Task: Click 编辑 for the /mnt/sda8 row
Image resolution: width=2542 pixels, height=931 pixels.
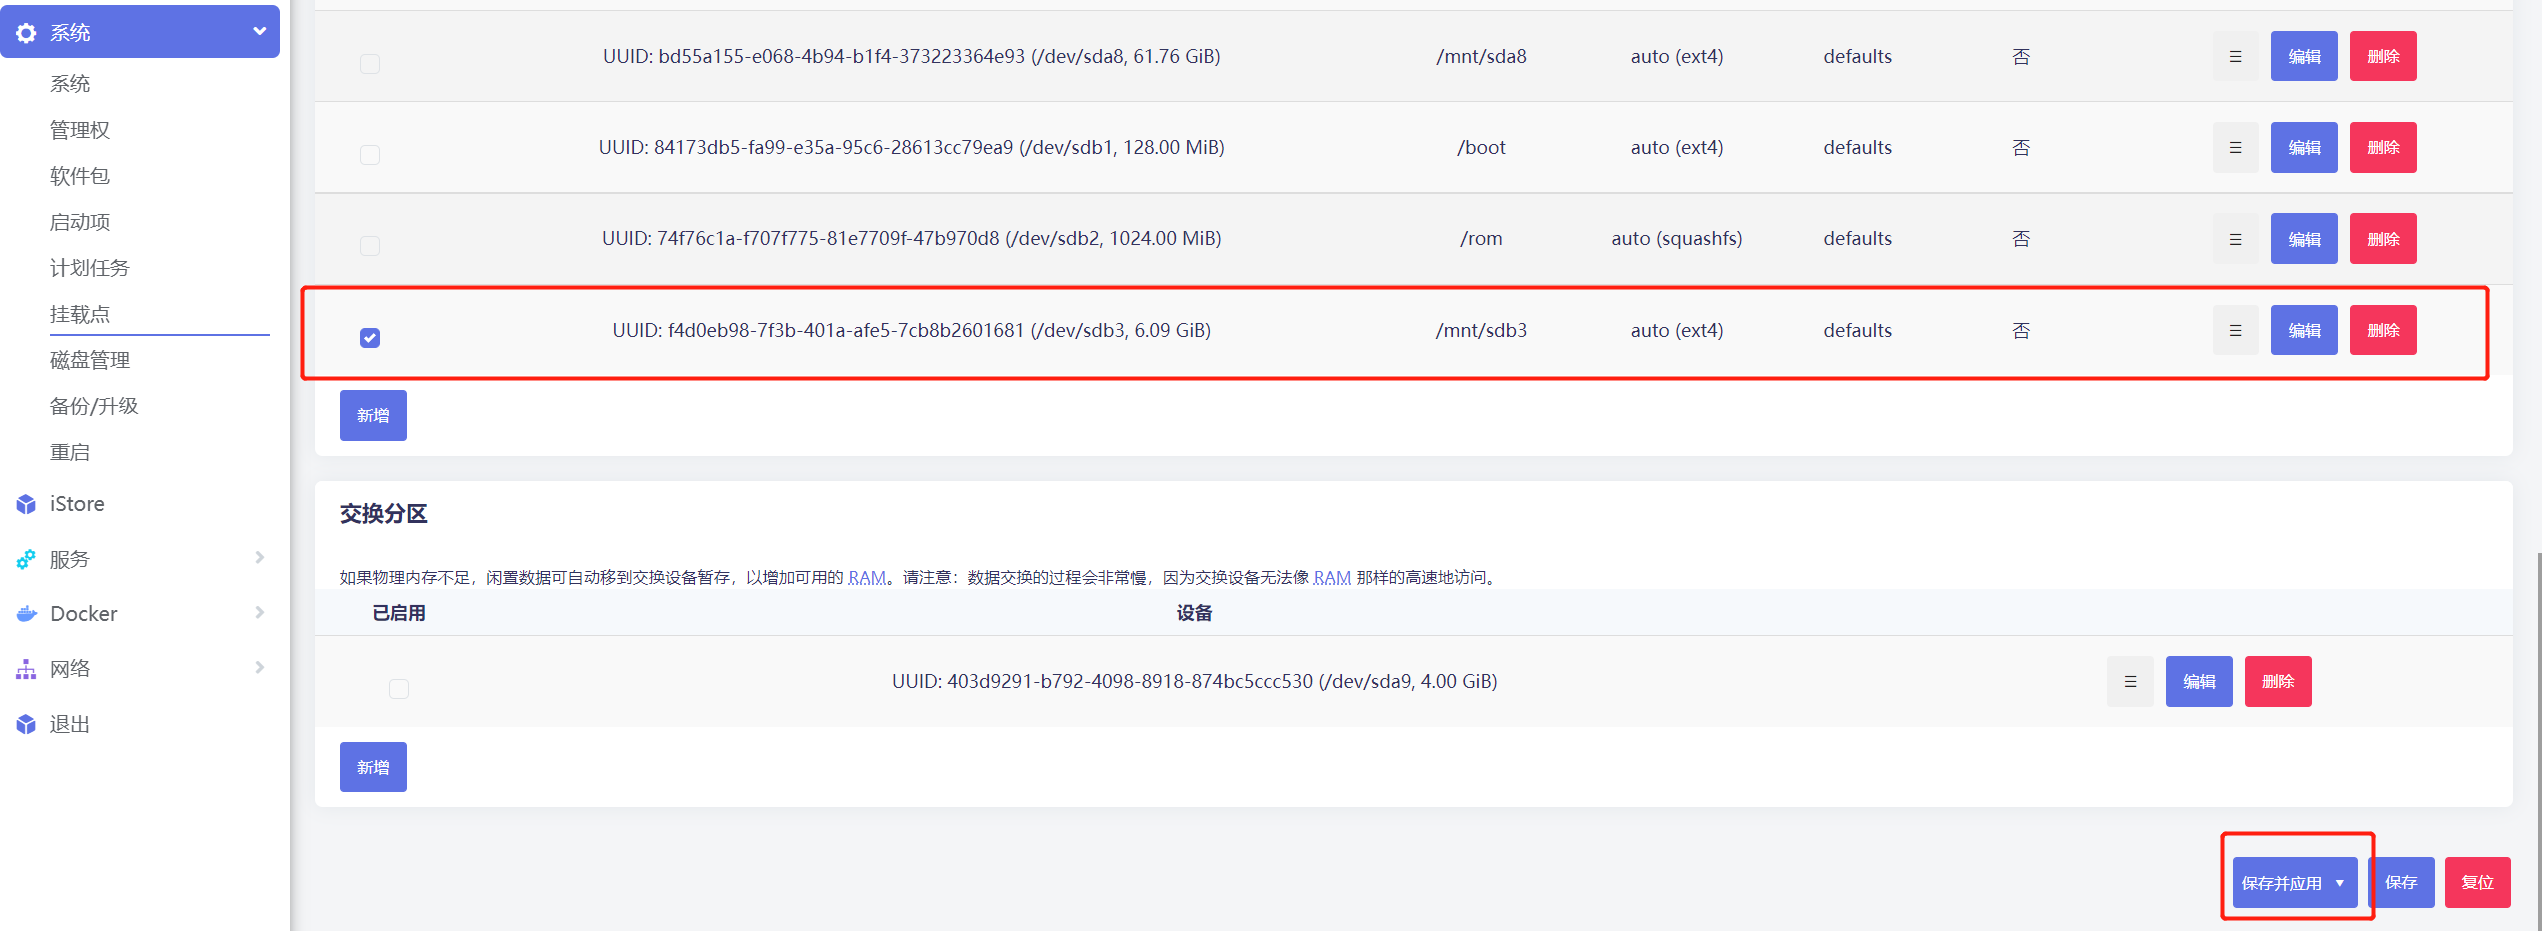Action: point(2304,56)
